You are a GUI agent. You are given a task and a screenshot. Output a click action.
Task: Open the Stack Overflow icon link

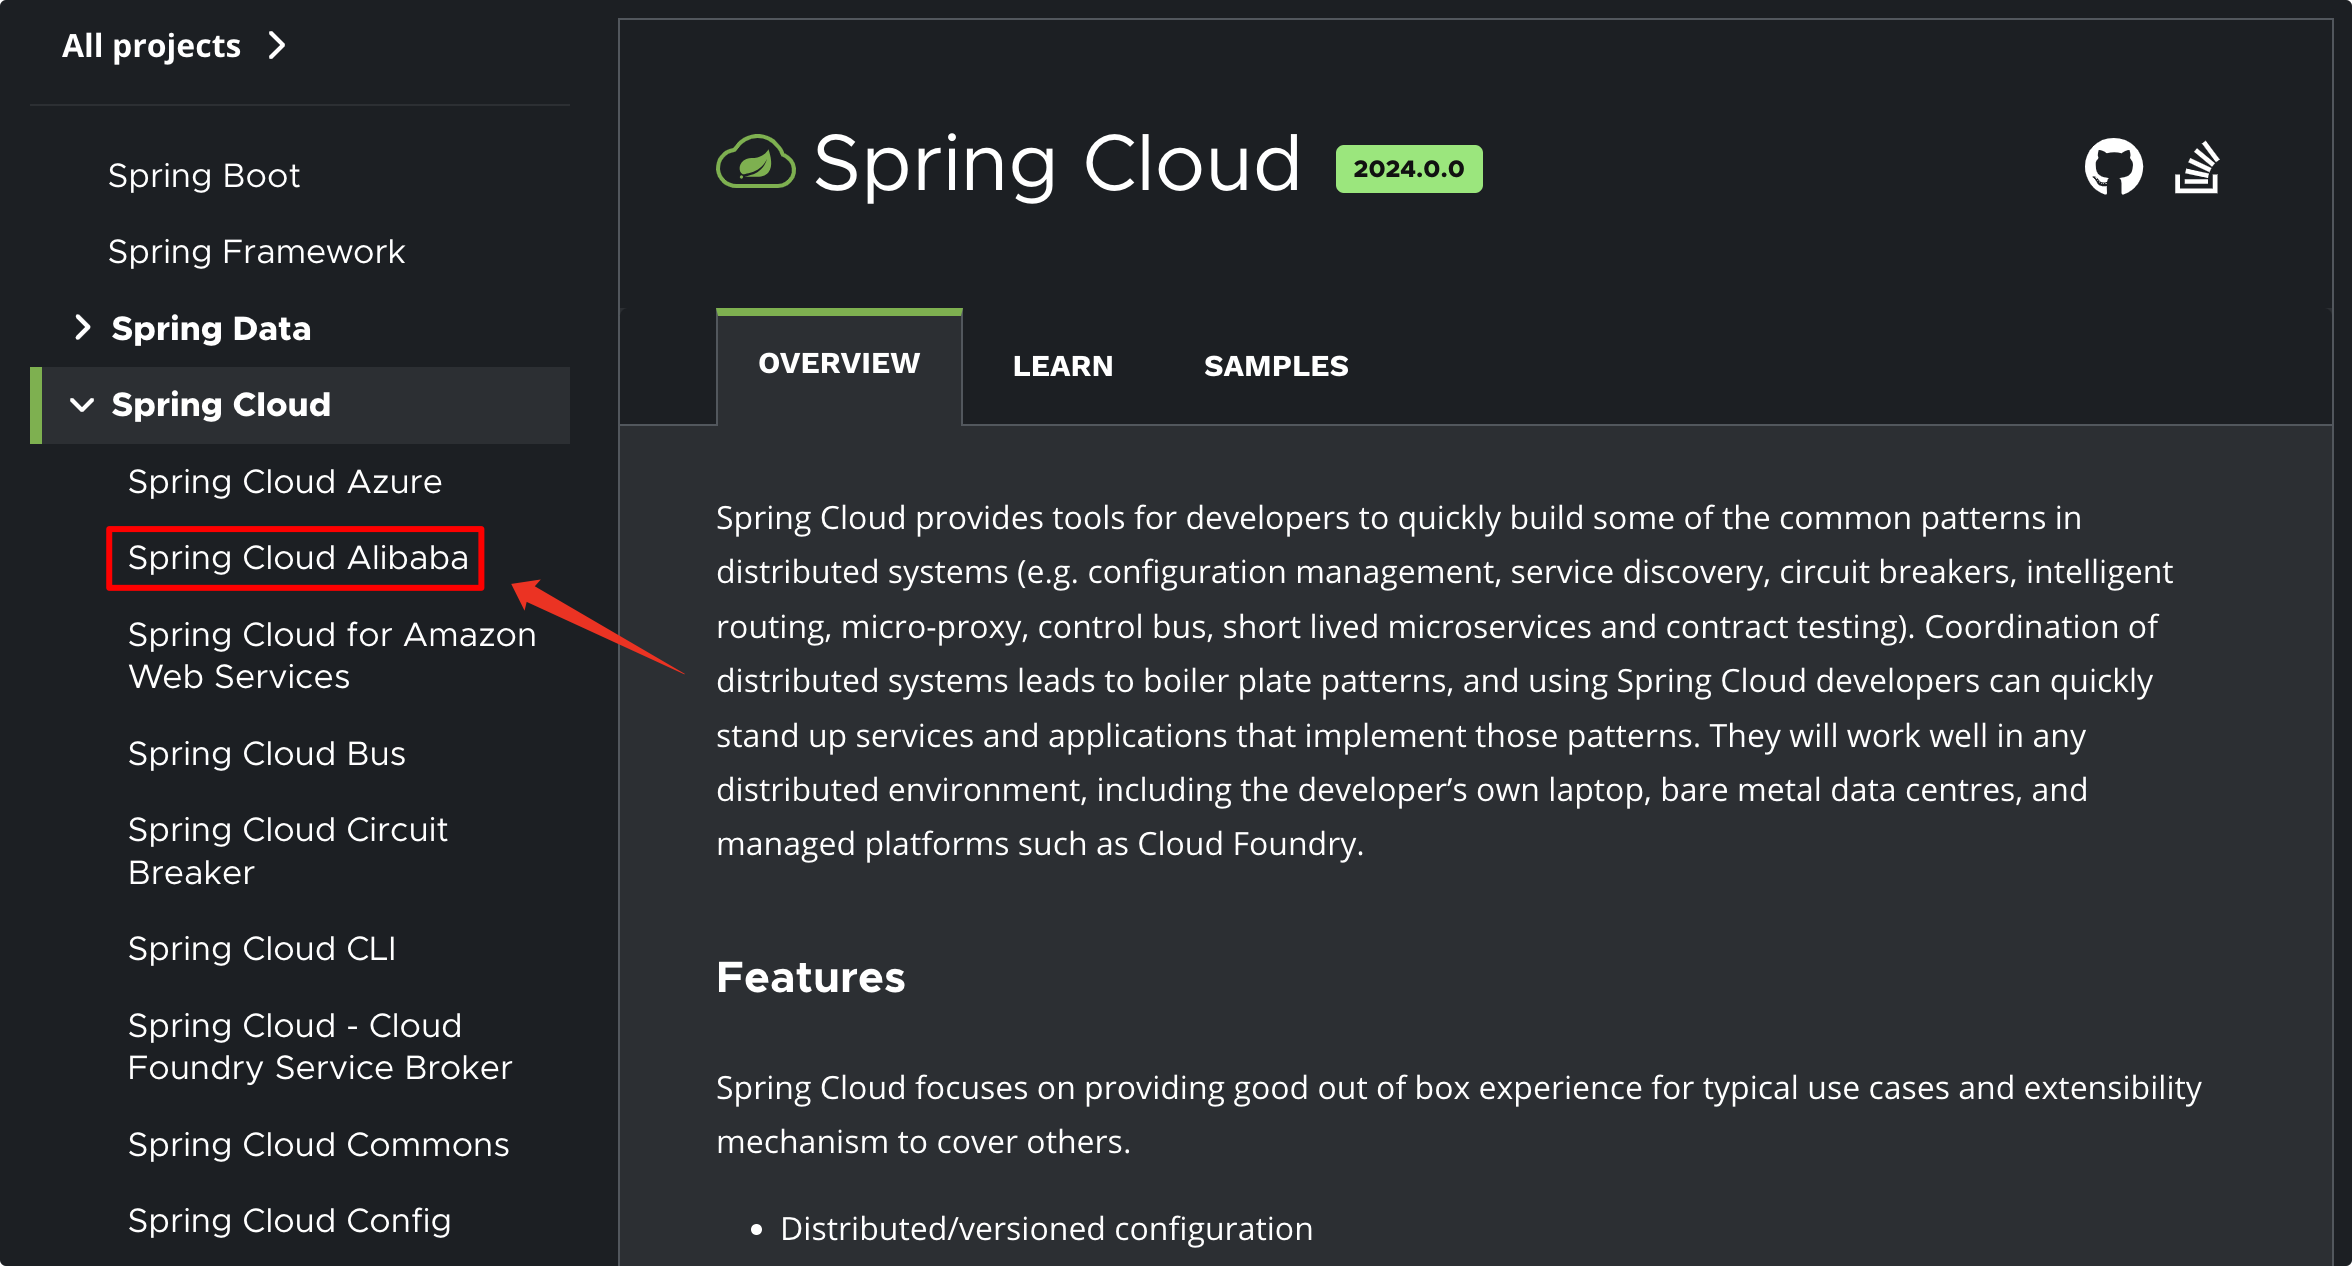coord(2197,167)
